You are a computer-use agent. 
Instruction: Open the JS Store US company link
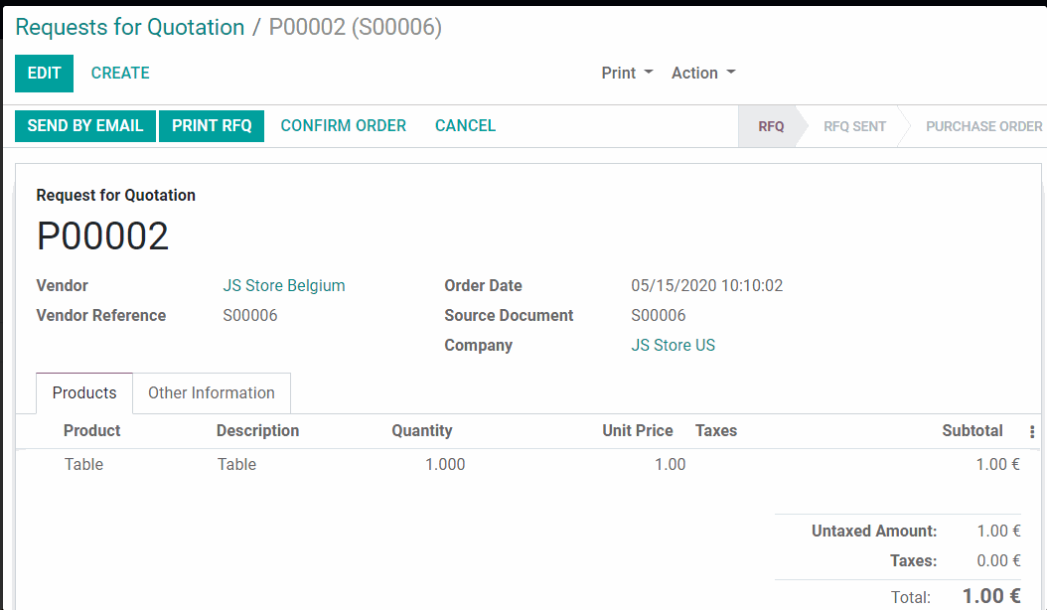(673, 346)
